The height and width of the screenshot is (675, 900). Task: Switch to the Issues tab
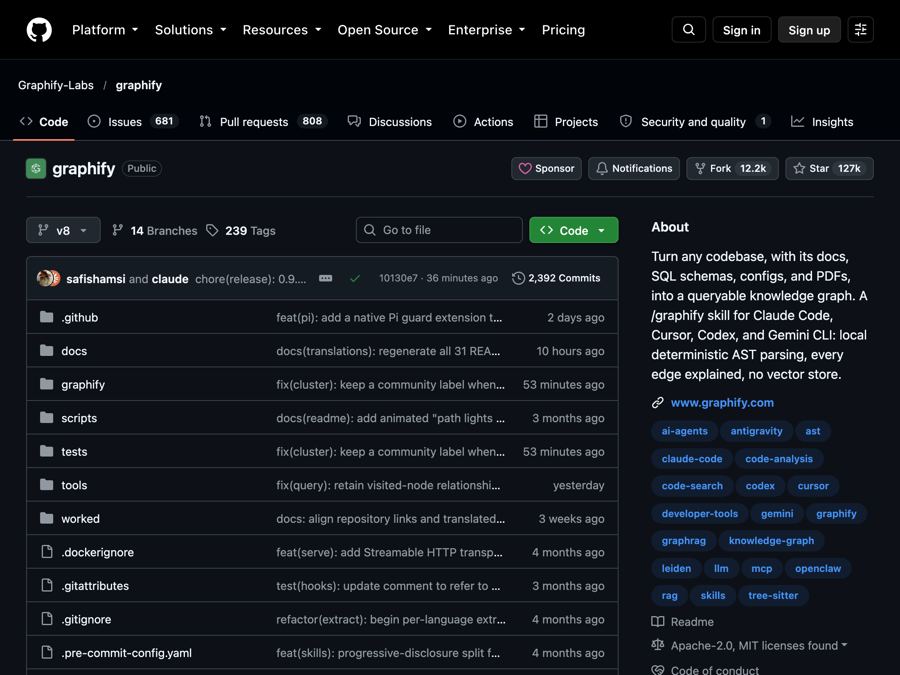pyautogui.click(x=133, y=122)
